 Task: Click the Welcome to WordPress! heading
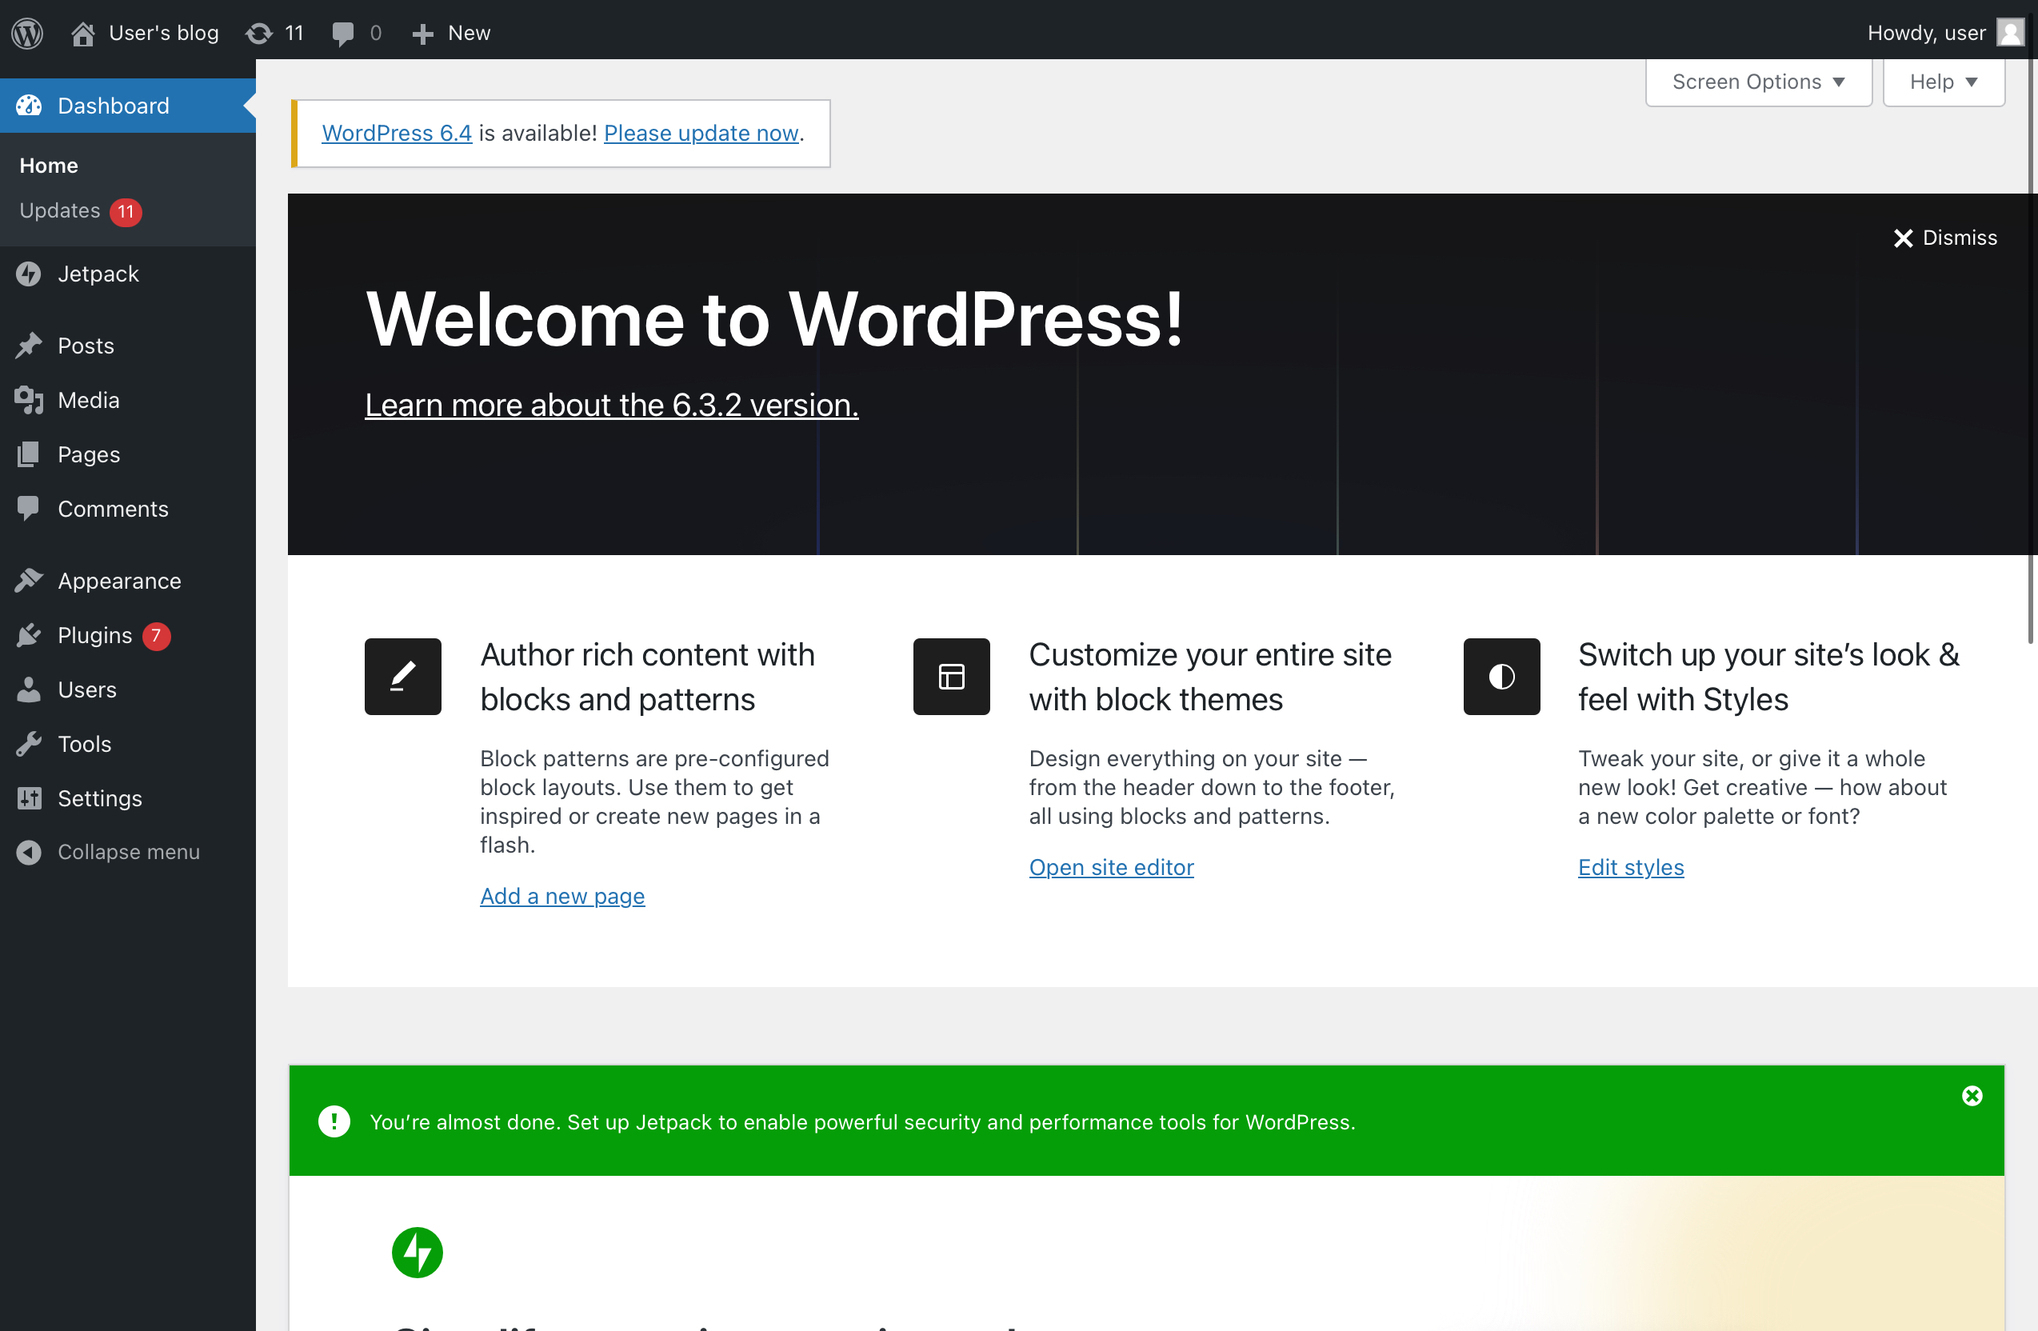click(x=775, y=319)
